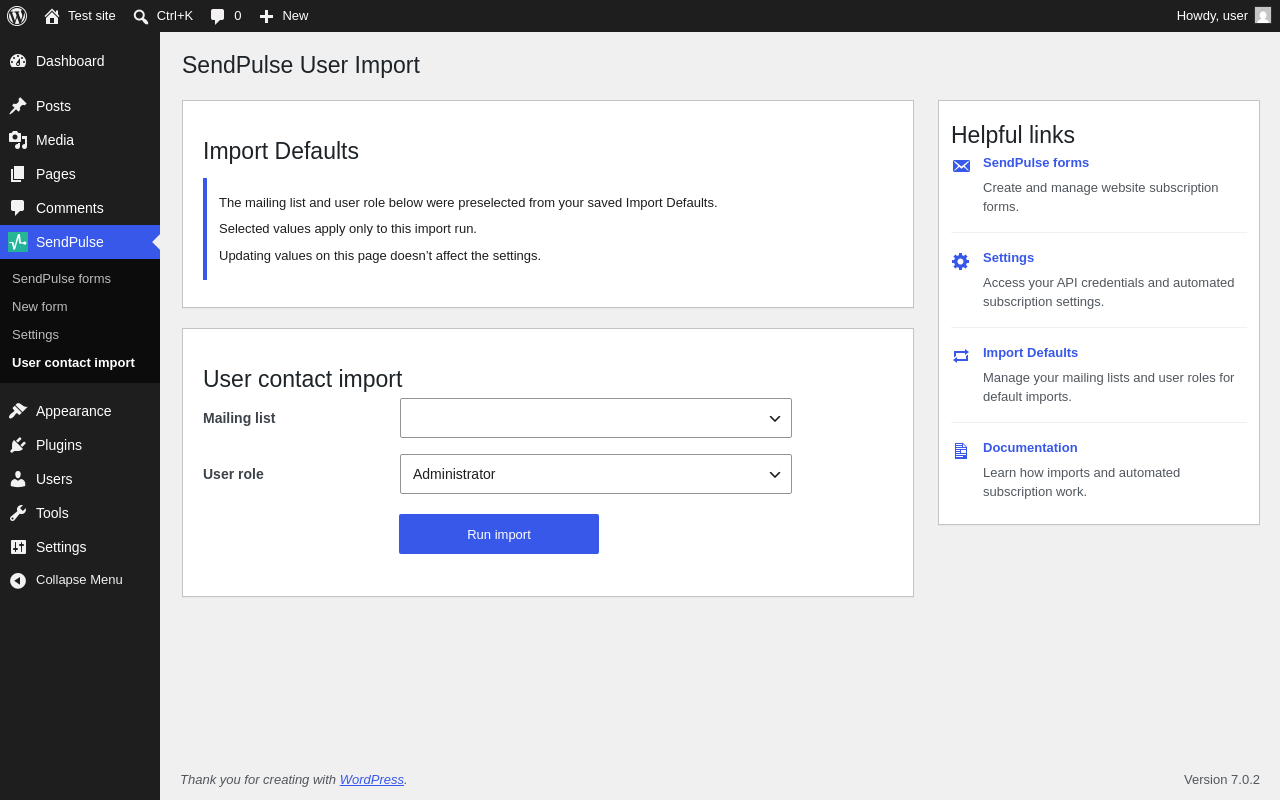This screenshot has width=1280, height=800.
Task: Select User contact import submenu item
Action: [73, 362]
